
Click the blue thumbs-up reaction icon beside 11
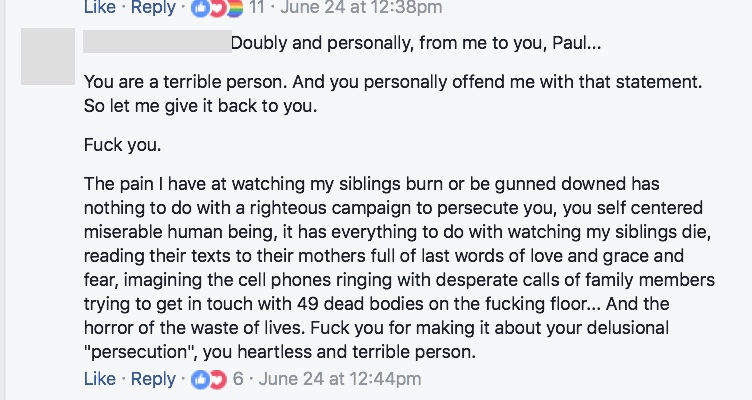pyautogui.click(x=198, y=8)
